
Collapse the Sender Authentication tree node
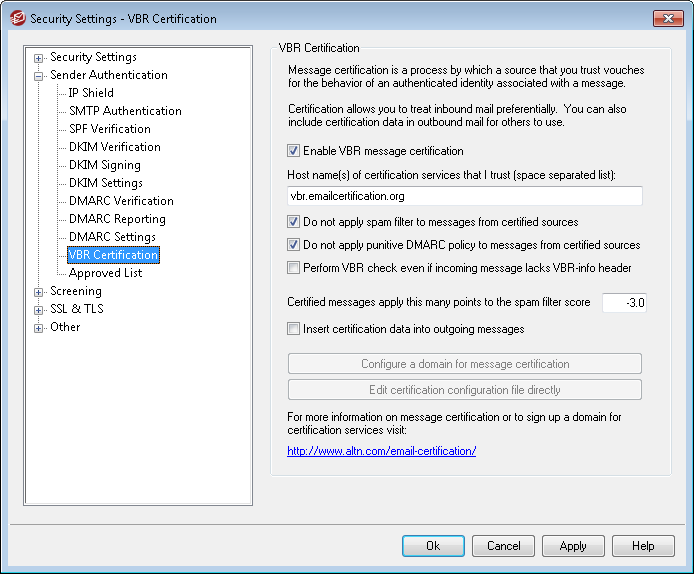coord(39,75)
